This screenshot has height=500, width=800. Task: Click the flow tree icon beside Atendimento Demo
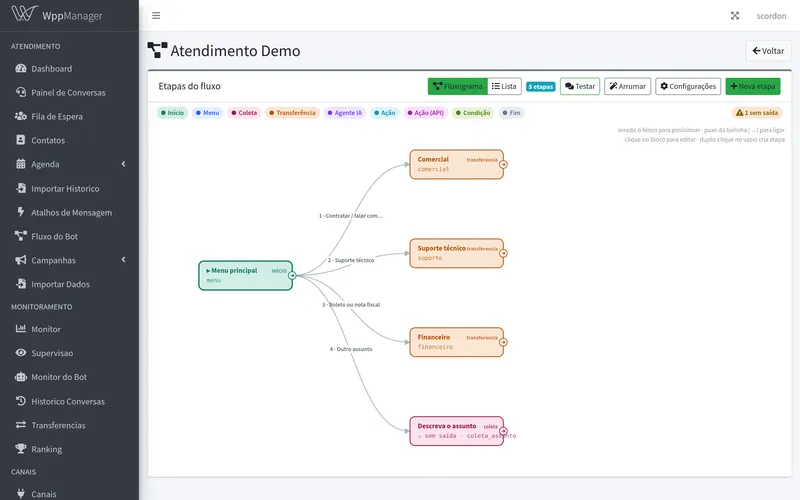157,50
